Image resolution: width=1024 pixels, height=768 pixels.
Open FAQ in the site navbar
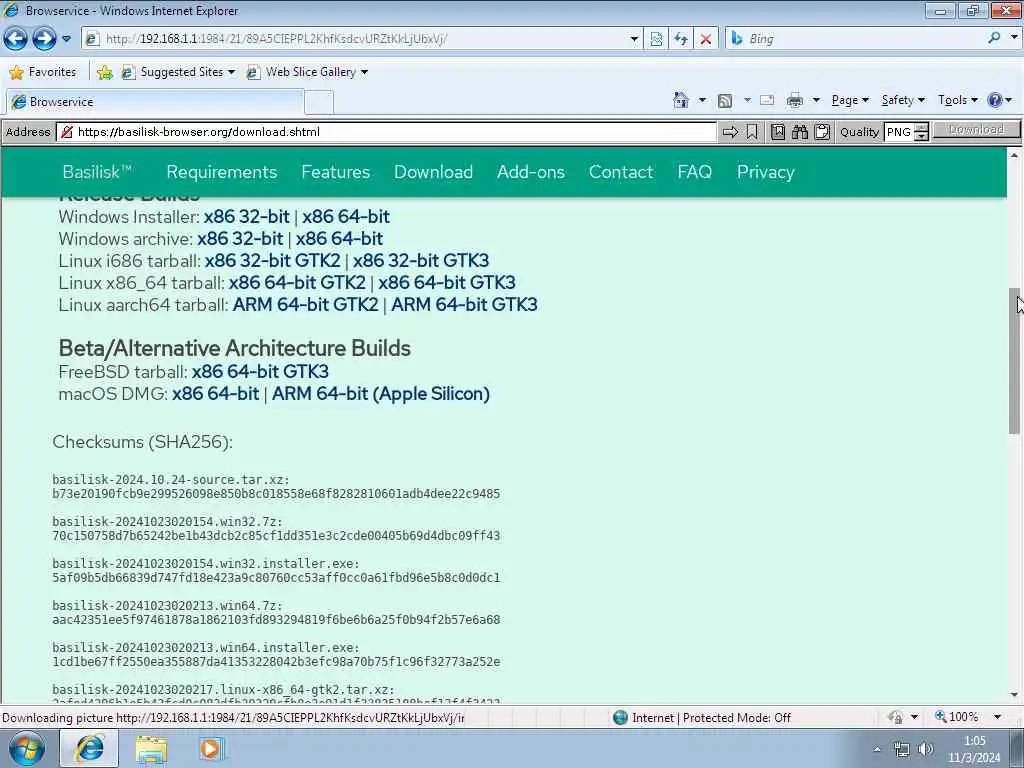click(x=694, y=172)
